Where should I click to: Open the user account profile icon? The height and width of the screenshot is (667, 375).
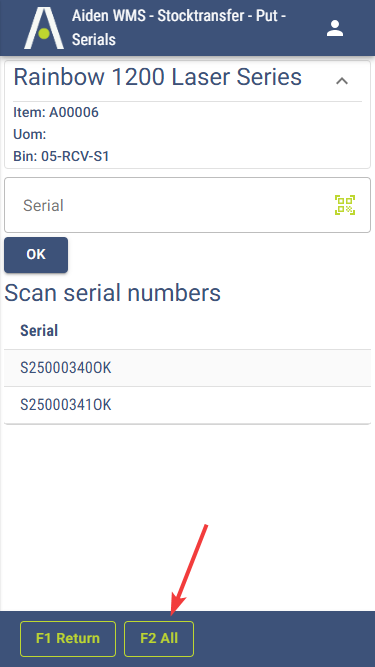335,28
